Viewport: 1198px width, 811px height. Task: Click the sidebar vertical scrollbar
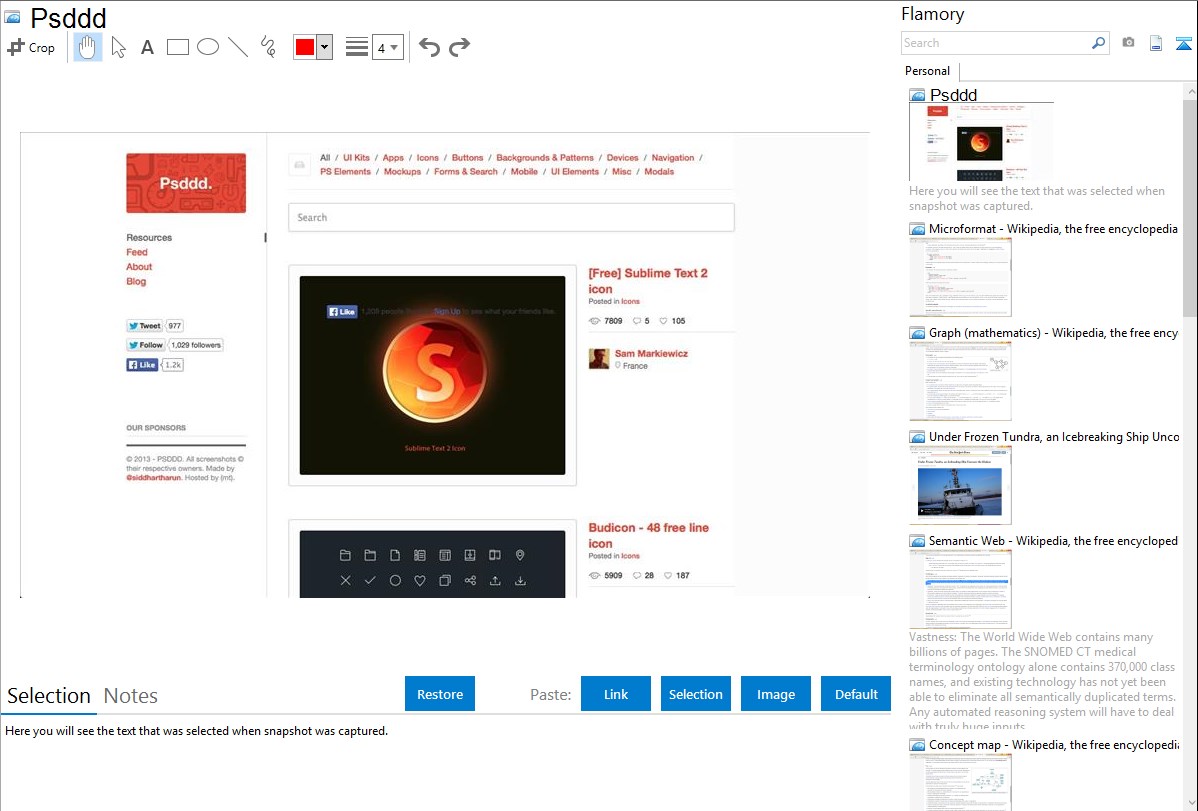1190,206
